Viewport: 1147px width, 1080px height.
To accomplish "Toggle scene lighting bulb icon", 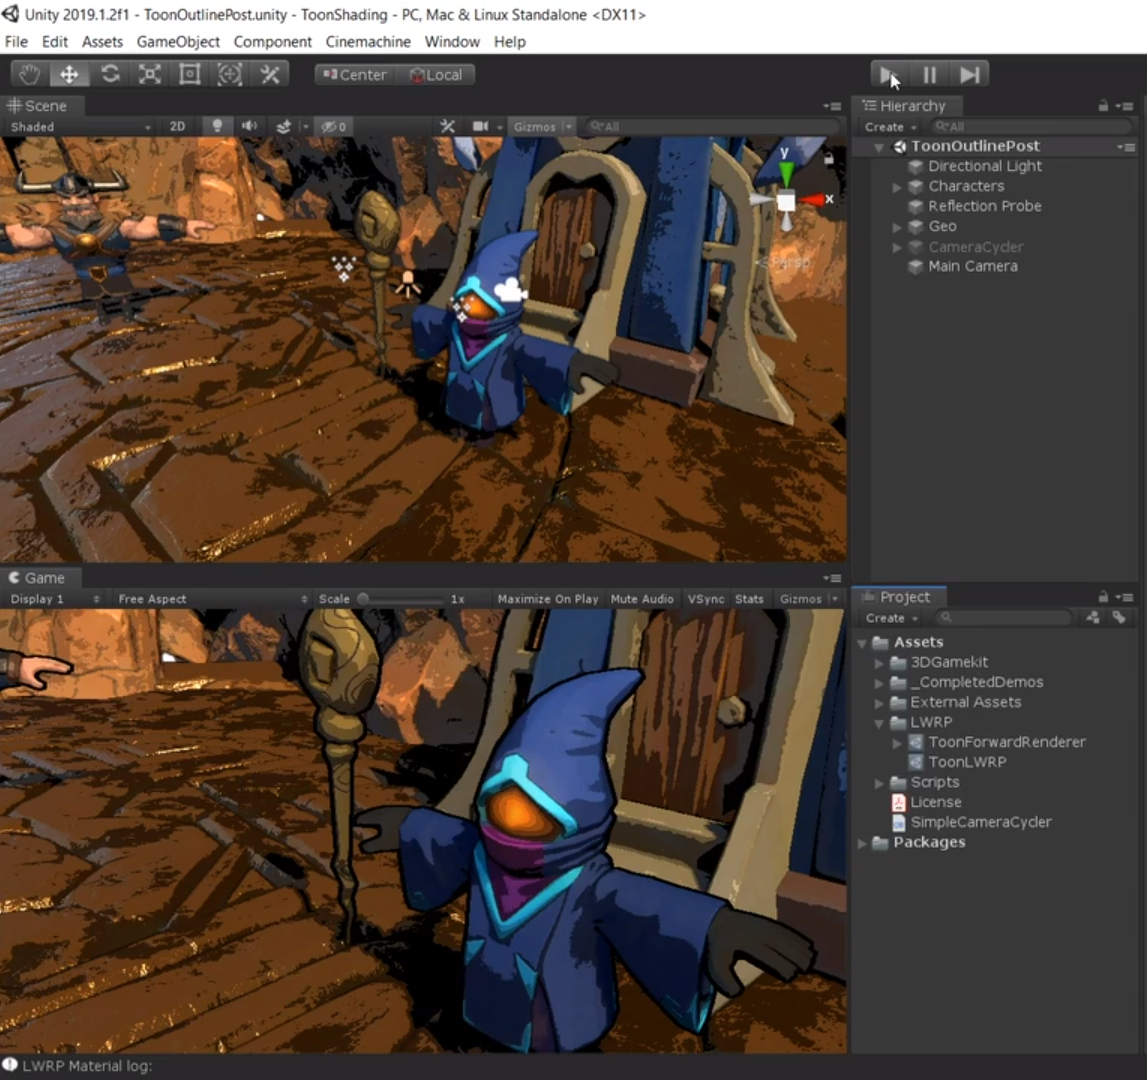I will pyautogui.click(x=217, y=126).
